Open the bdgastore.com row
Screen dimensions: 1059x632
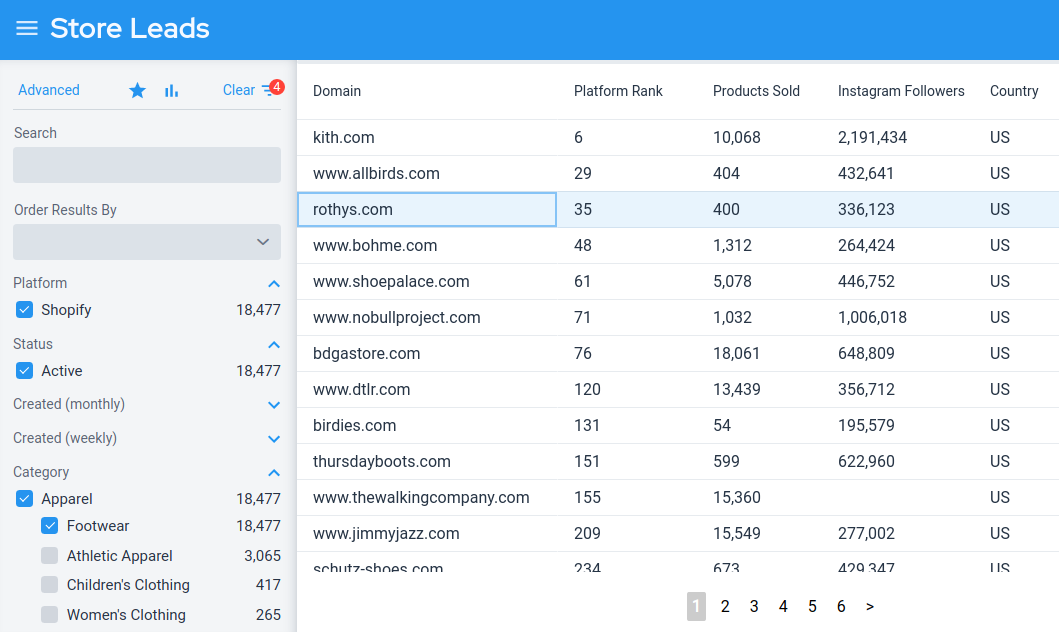point(678,354)
